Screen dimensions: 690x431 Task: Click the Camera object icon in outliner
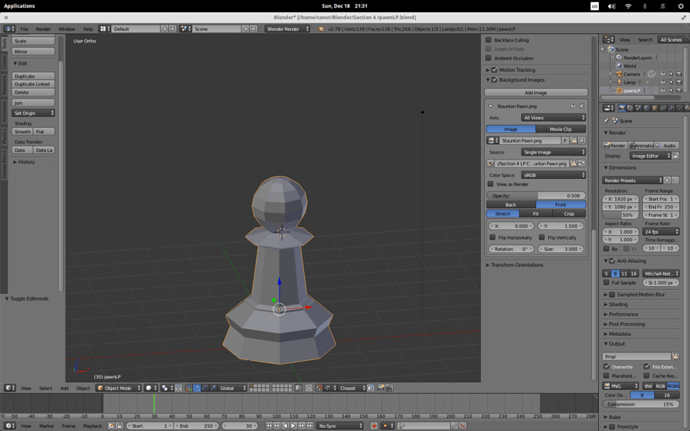coord(620,73)
